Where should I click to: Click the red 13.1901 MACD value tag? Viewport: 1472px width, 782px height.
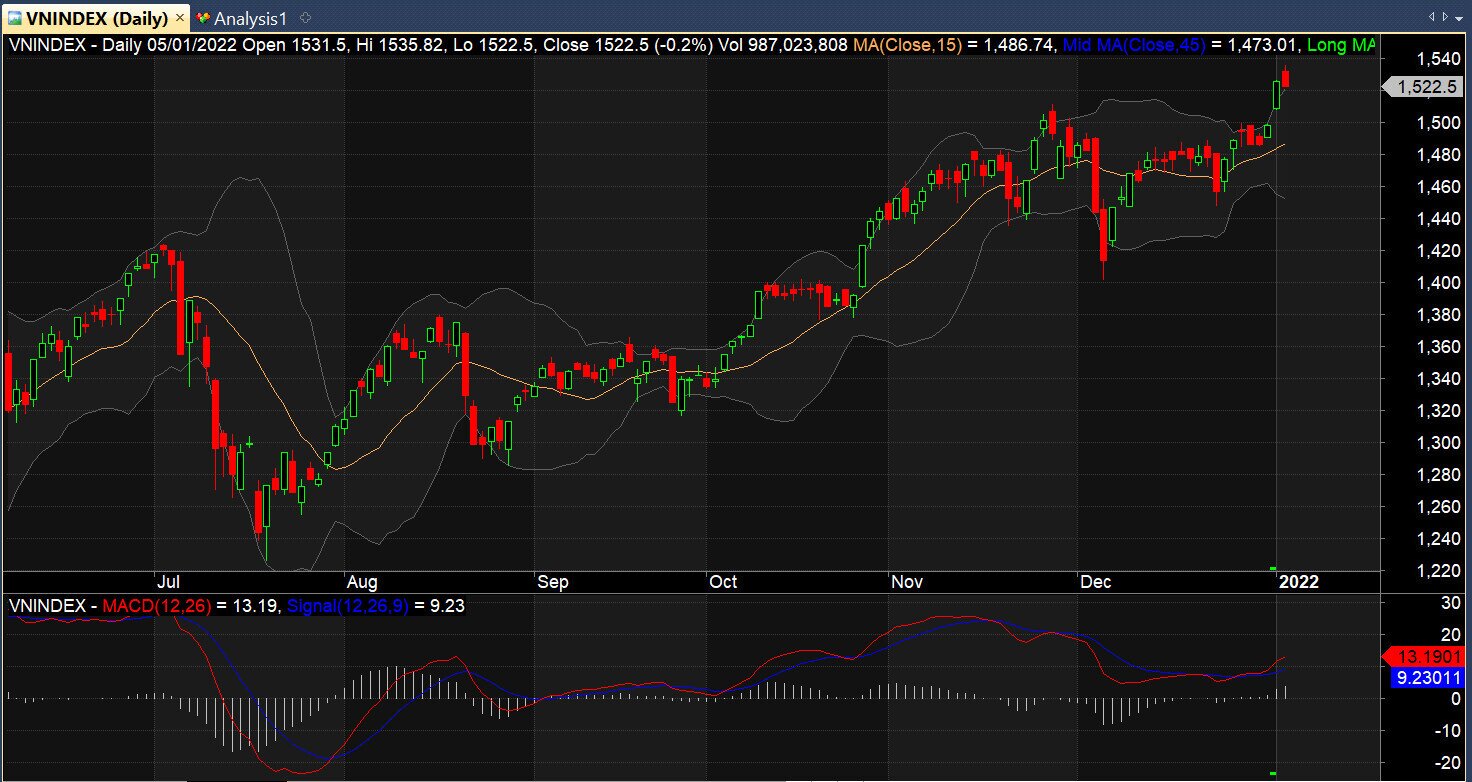1425,657
